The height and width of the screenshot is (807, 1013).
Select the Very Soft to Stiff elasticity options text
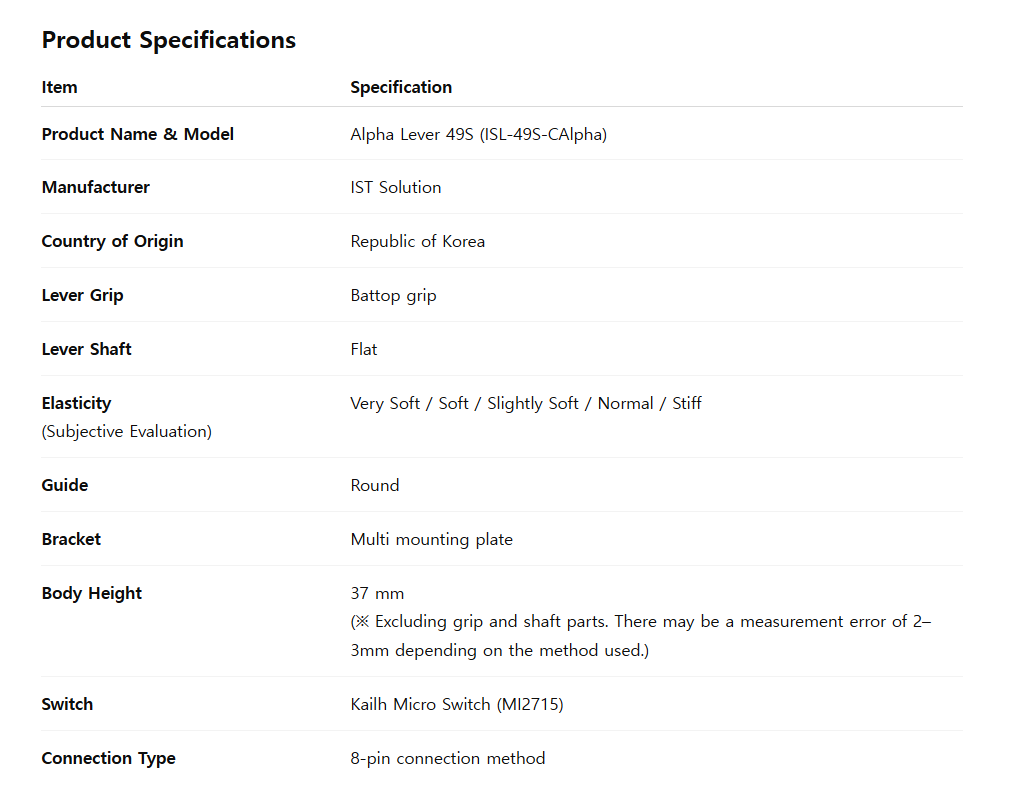[x=526, y=404]
